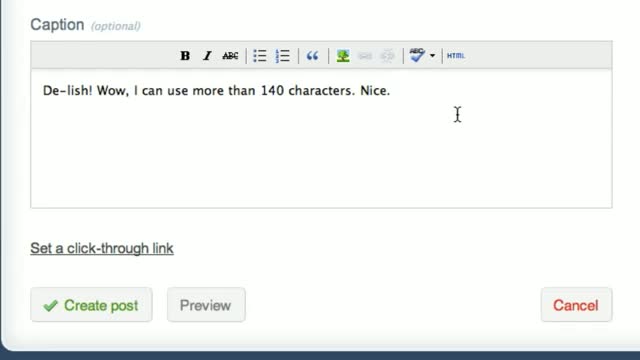The height and width of the screenshot is (360, 640).
Task: Toggle italic formatting in caption toolbar
Action: click(207, 56)
